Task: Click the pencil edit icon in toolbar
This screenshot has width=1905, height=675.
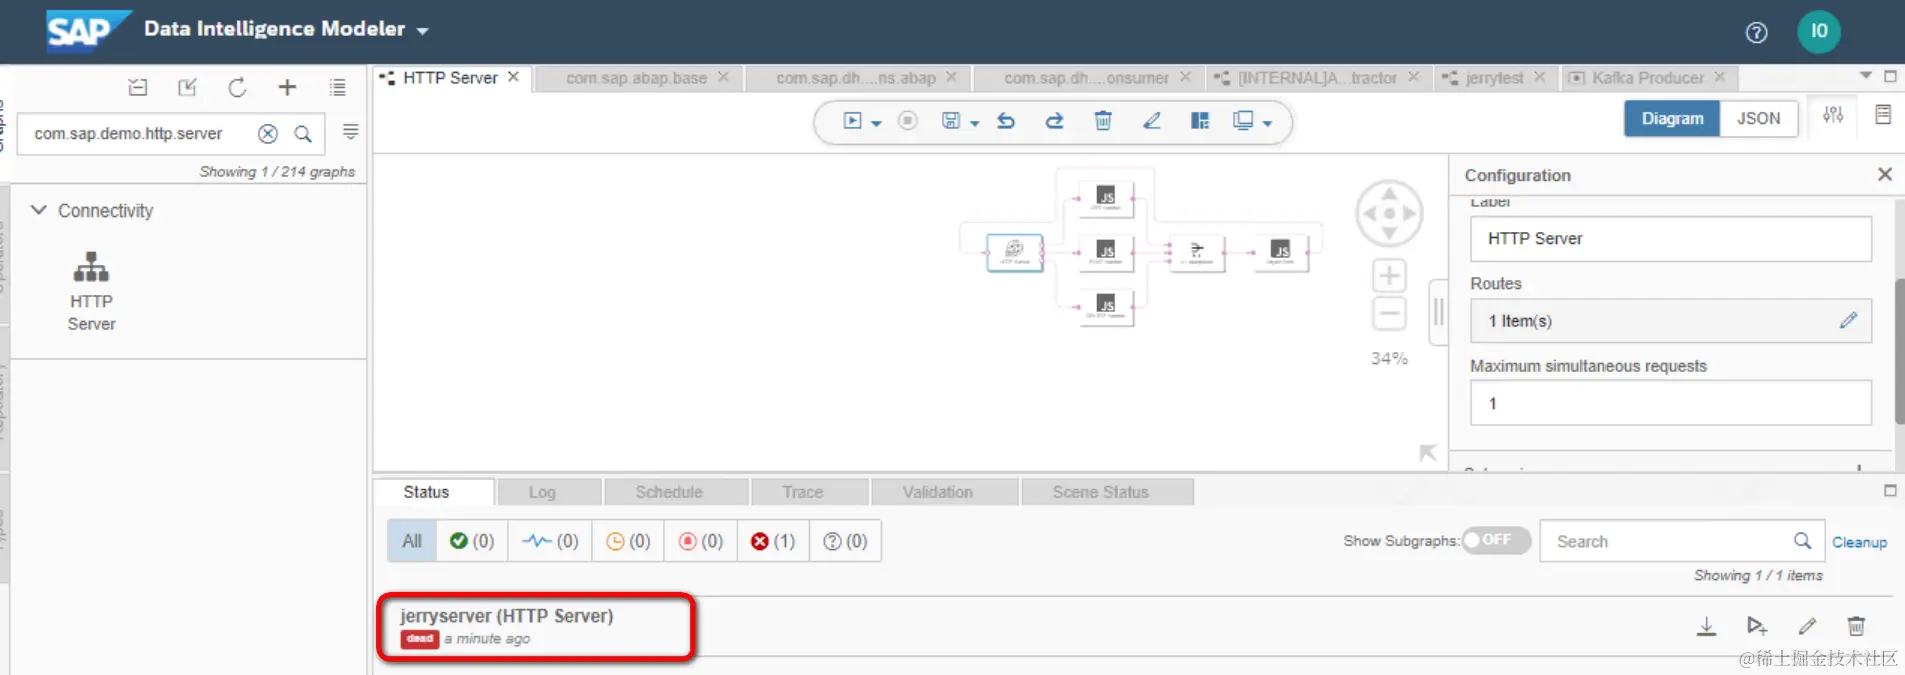Action: pyautogui.click(x=1152, y=121)
